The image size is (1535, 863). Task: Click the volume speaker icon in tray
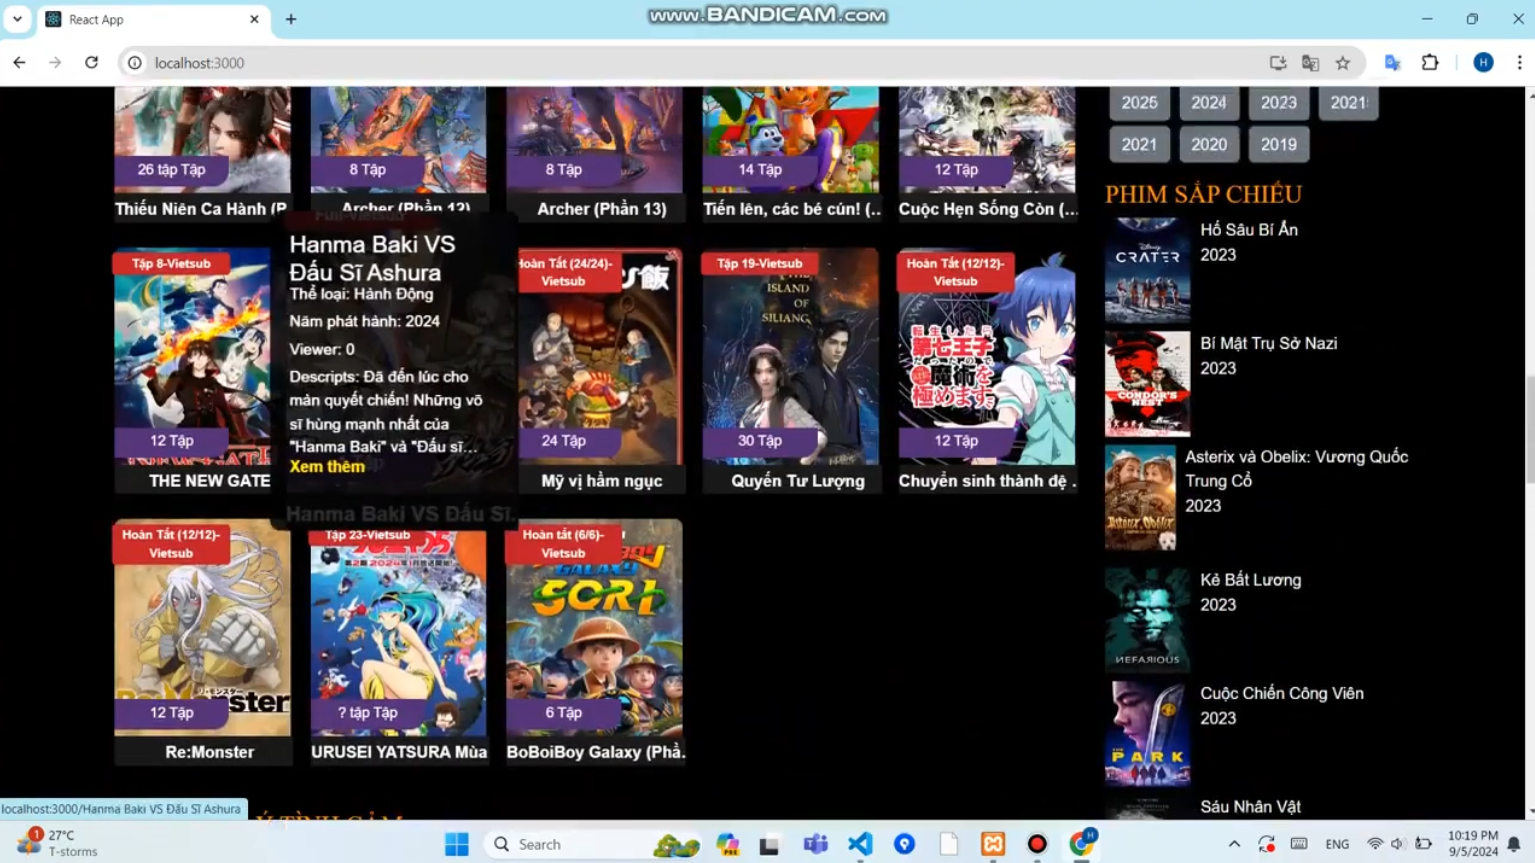coord(1398,844)
